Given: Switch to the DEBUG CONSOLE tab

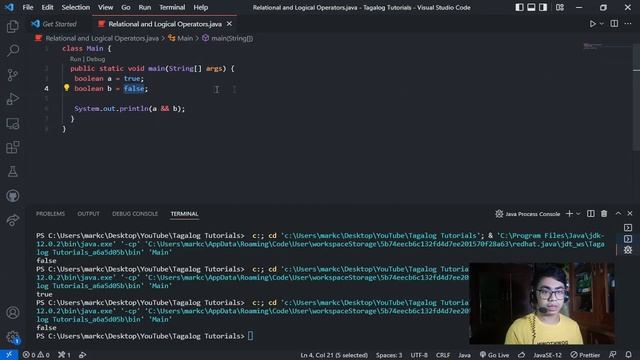Looking at the screenshot, I should coord(135,213).
